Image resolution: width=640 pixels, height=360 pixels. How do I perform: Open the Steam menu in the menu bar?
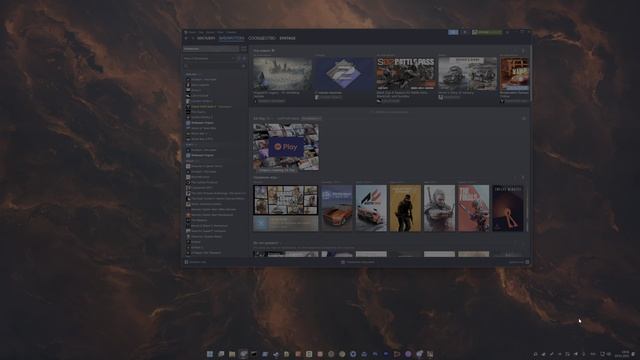click(192, 32)
